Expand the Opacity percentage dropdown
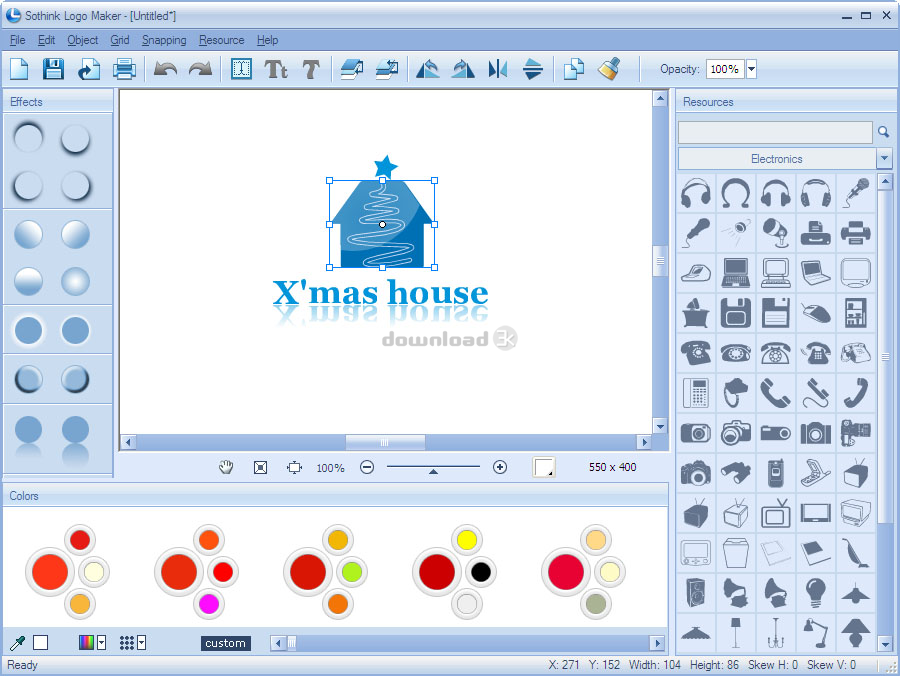Image resolution: width=900 pixels, height=676 pixels. [751, 69]
